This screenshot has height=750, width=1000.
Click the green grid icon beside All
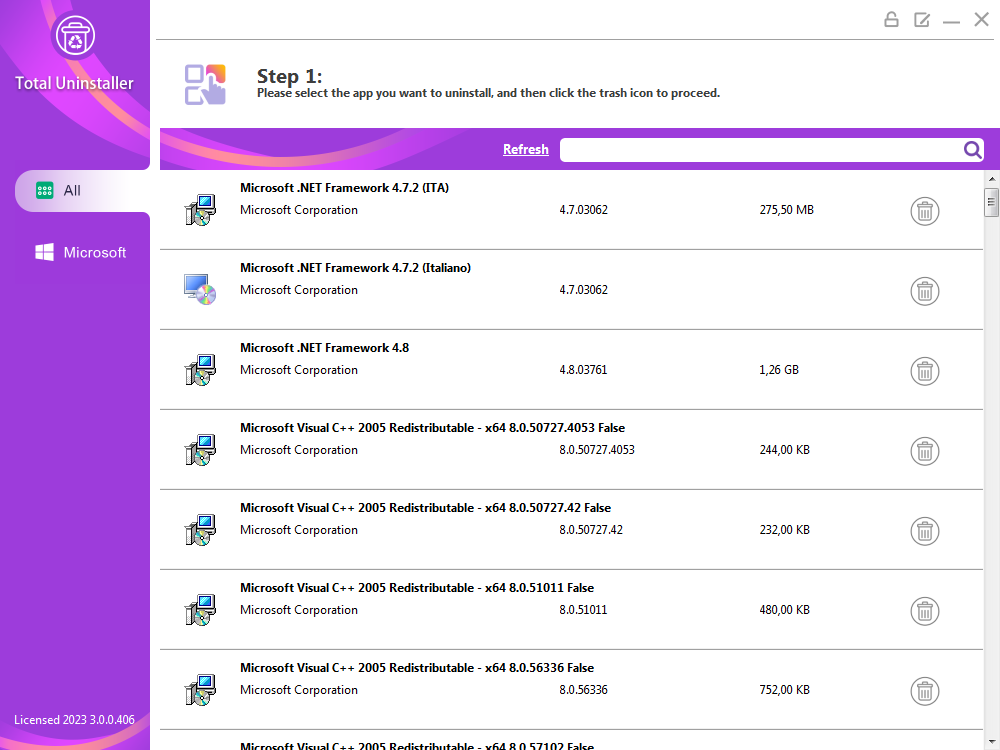[x=45, y=190]
